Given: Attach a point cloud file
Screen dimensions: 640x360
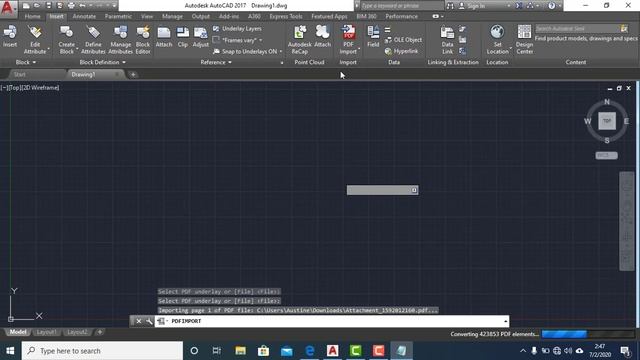Looking at the screenshot, I should click(322, 36).
